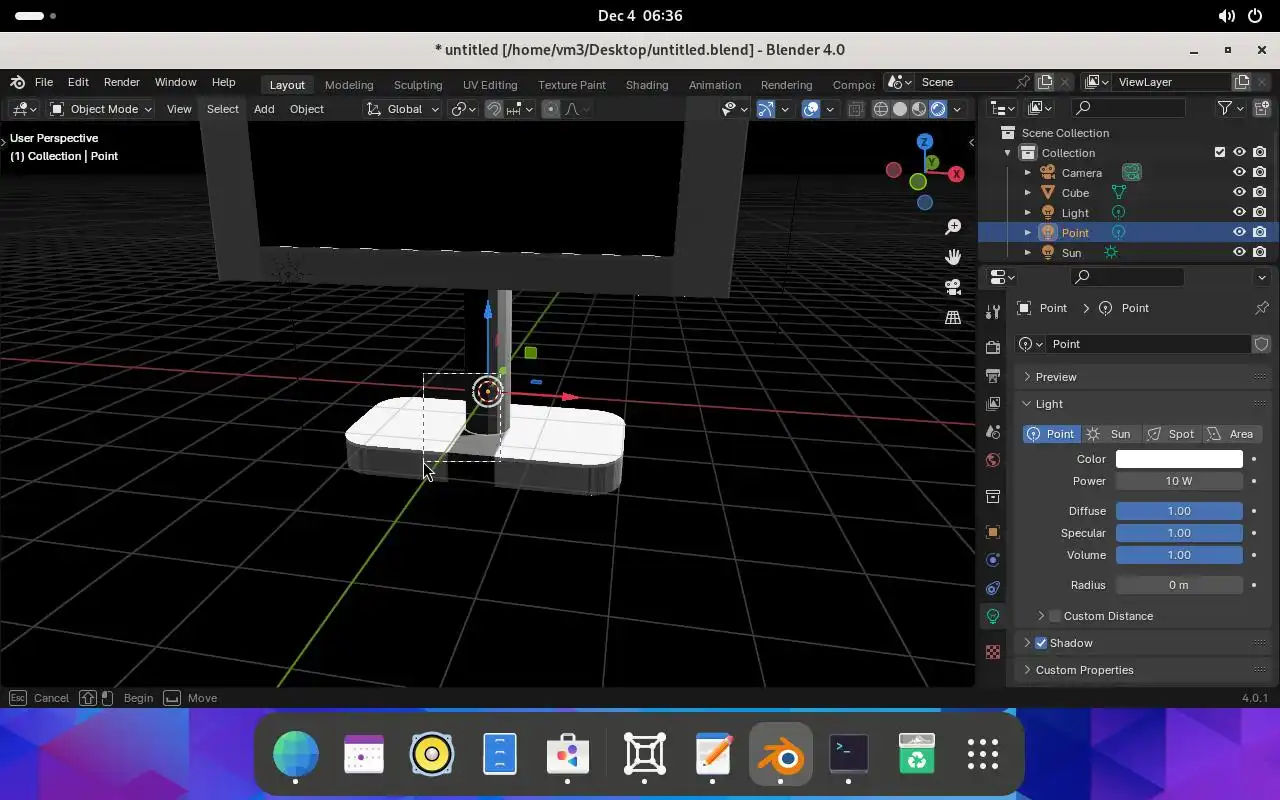Open the View Layer properties tab

point(993,404)
